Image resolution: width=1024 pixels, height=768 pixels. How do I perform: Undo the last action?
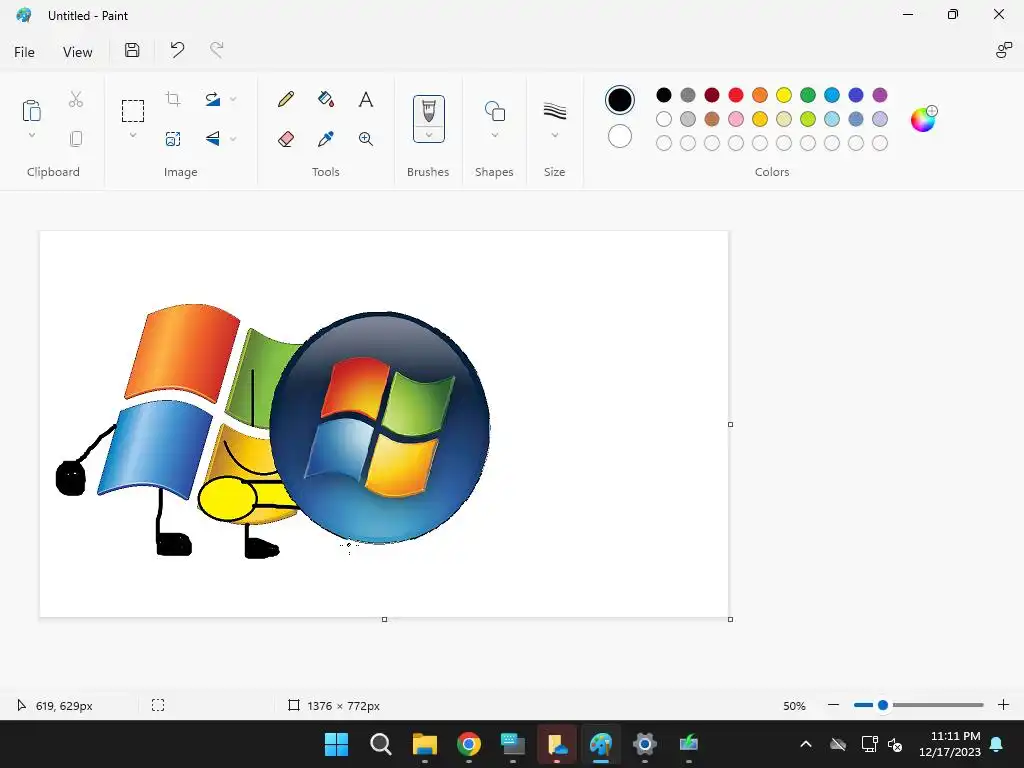(177, 50)
